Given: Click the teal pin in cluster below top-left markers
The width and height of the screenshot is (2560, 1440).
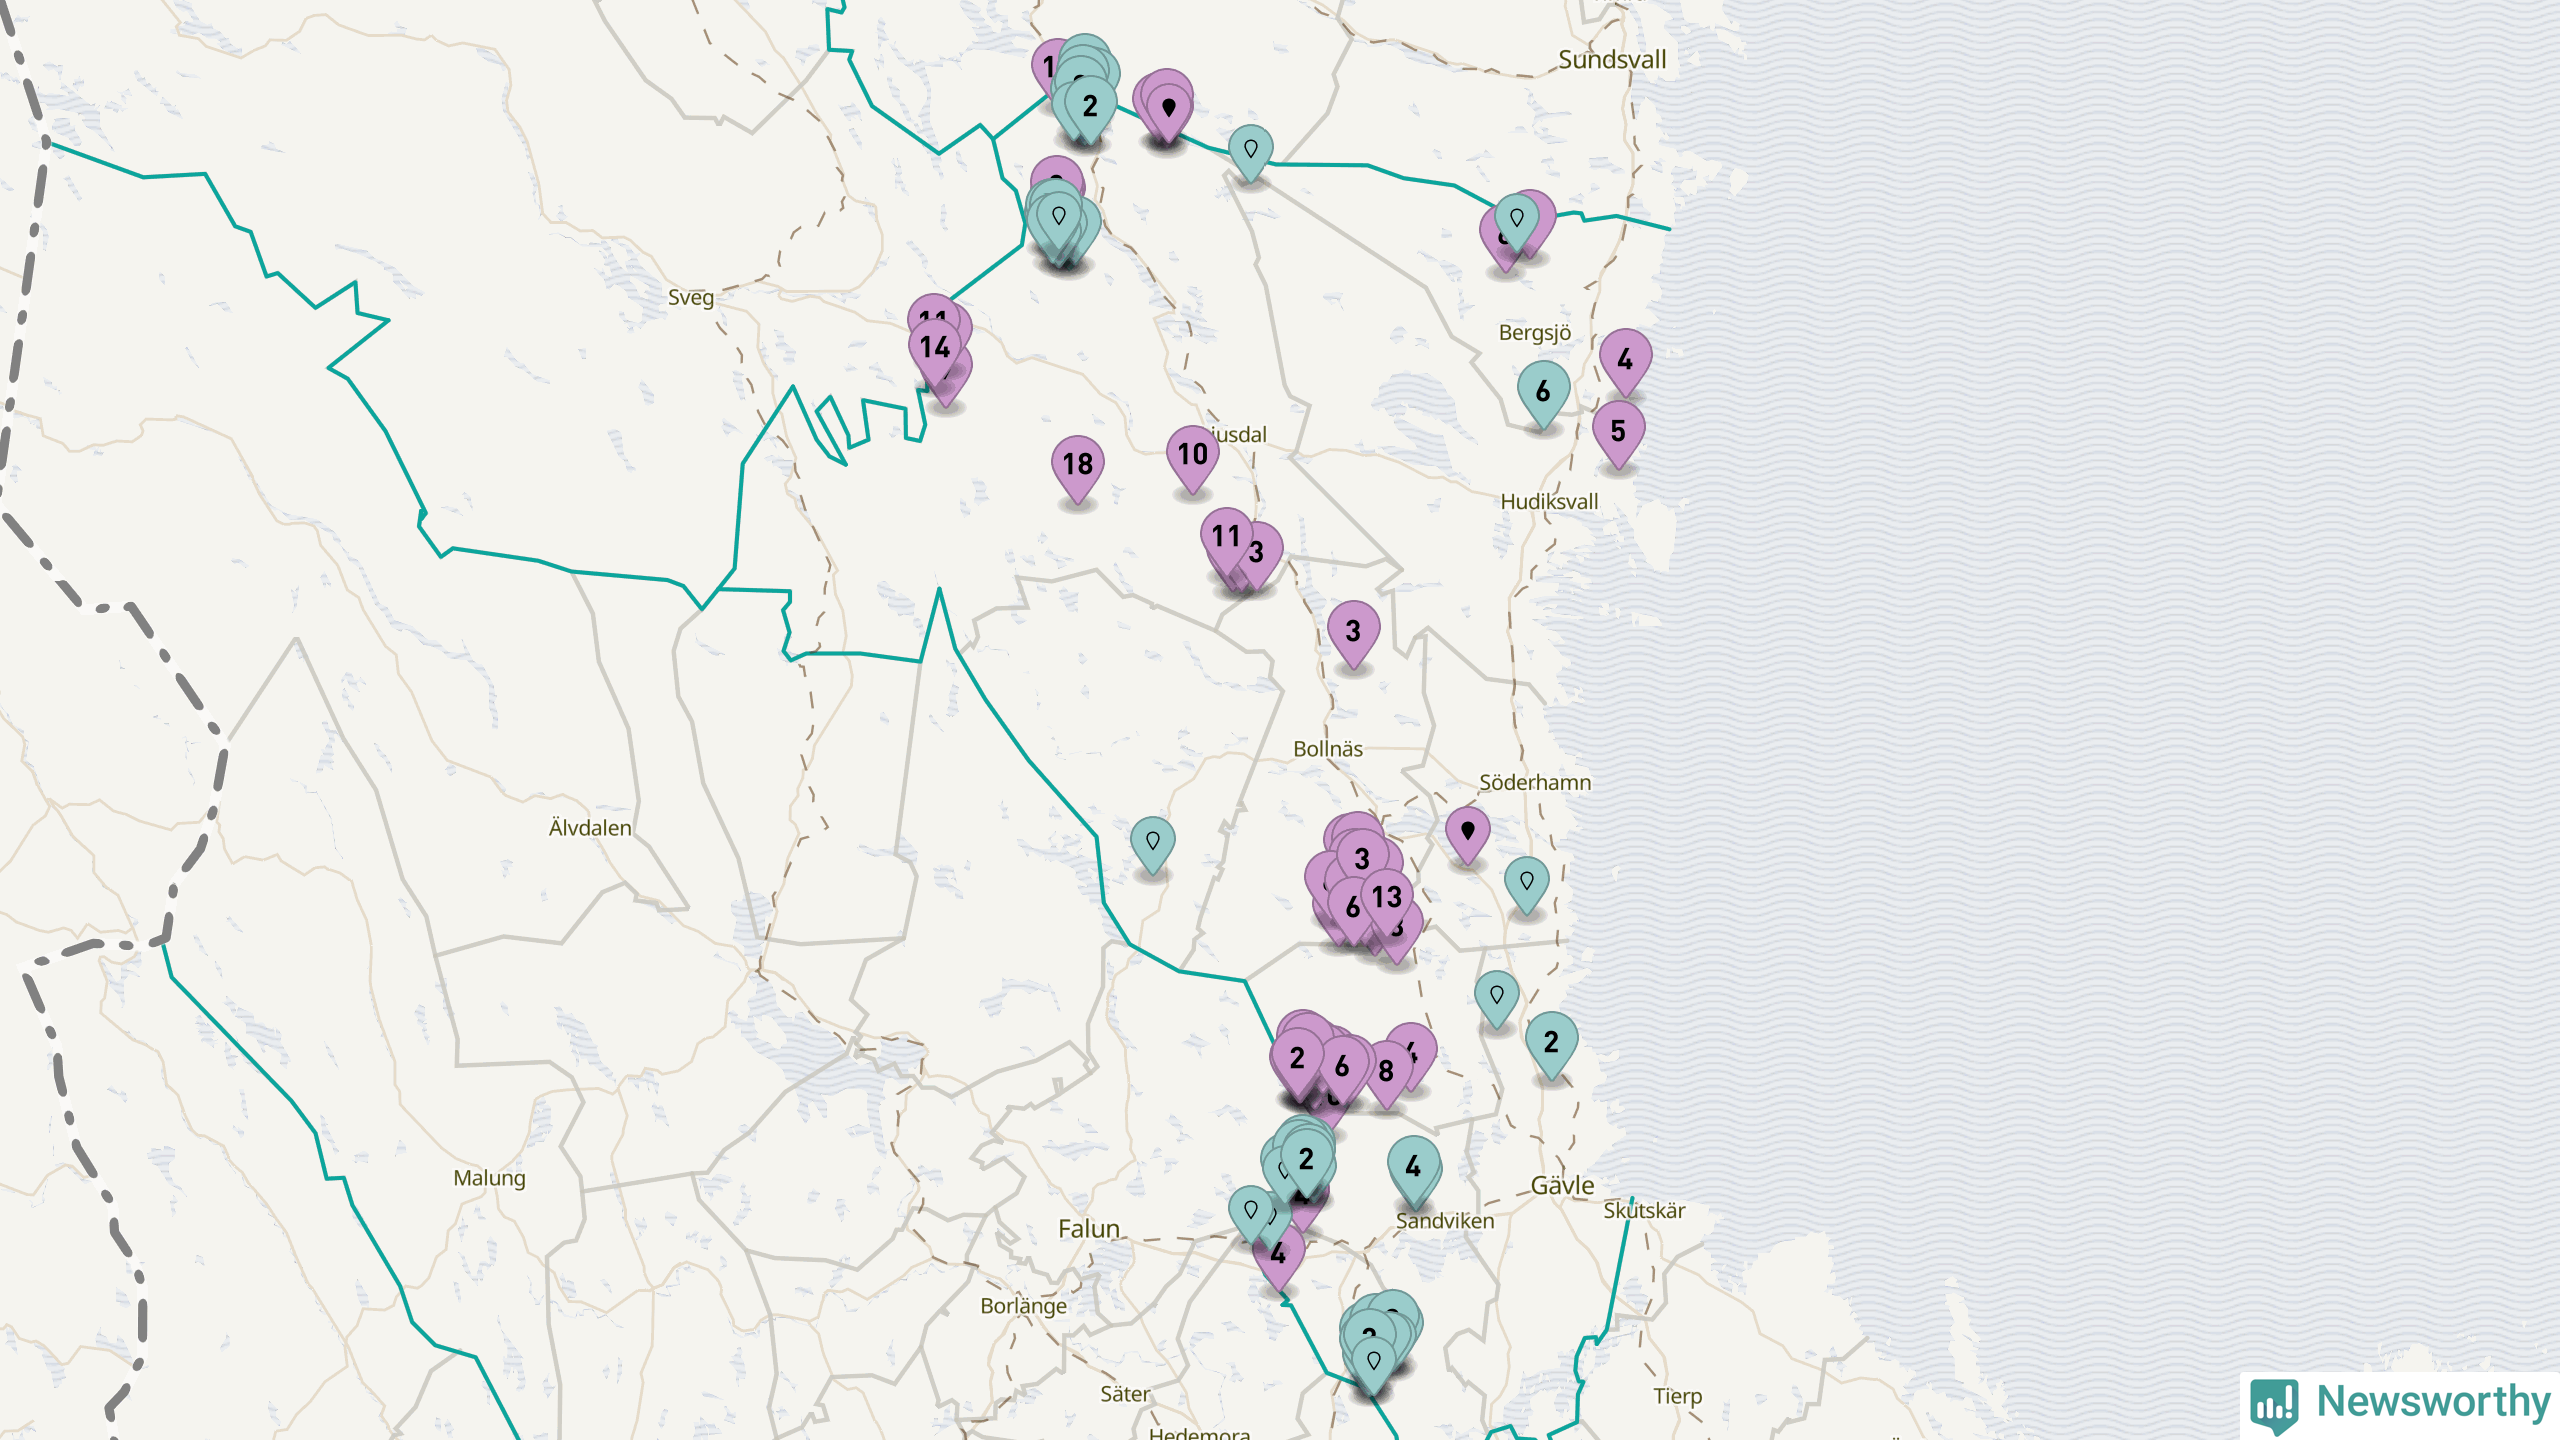Looking at the screenshot, I should pos(1058,221).
